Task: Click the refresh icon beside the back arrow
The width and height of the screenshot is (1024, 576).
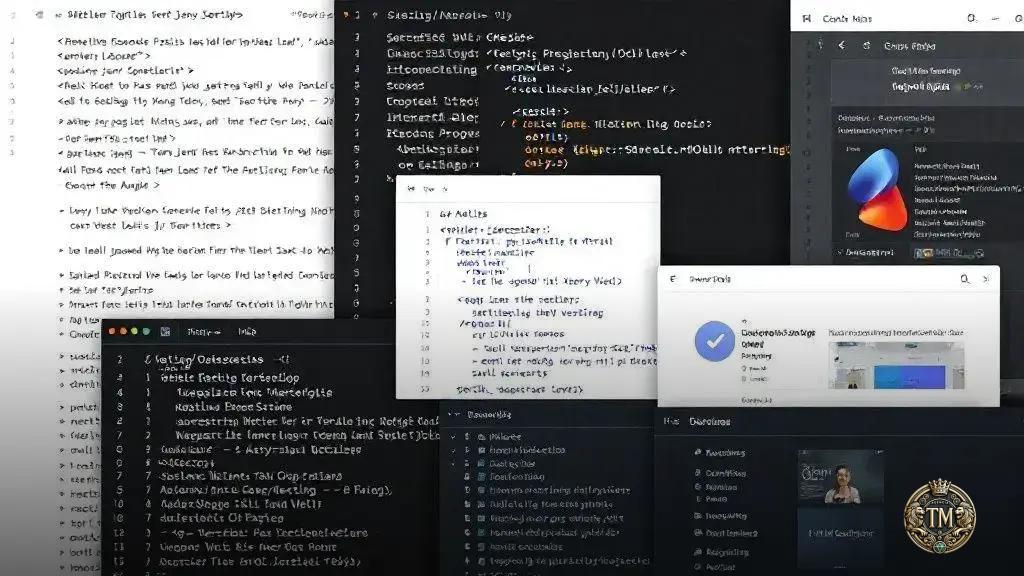Action: (866, 46)
